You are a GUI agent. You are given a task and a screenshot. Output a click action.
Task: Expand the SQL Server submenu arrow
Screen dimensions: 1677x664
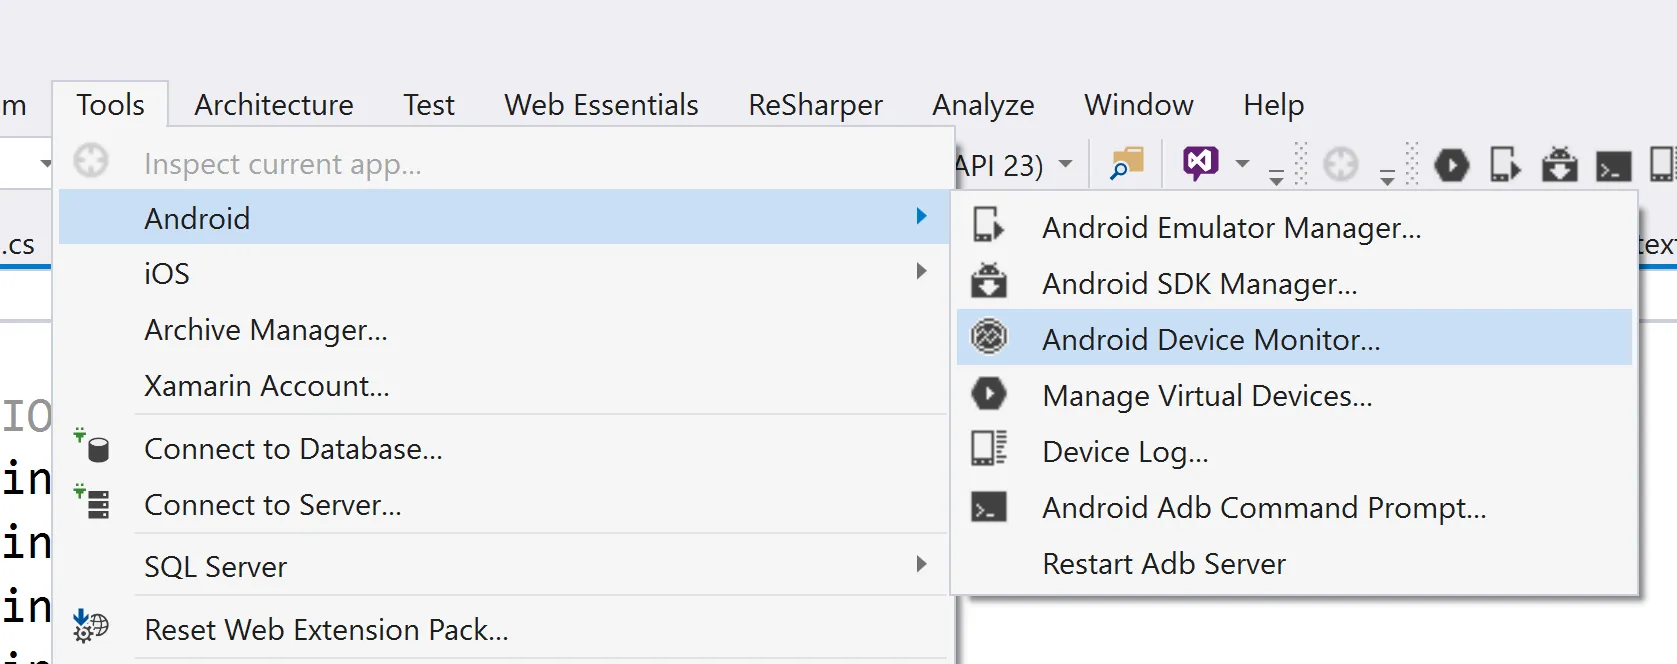922,564
